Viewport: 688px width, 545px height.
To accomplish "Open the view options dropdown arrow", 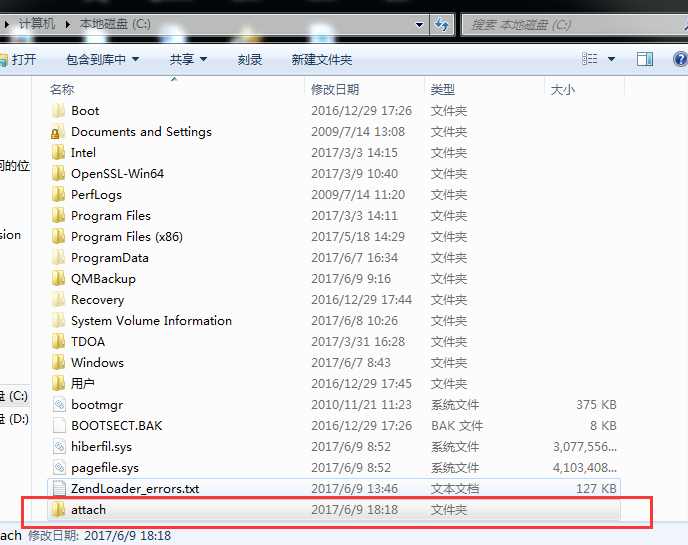I will click(611, 59).
